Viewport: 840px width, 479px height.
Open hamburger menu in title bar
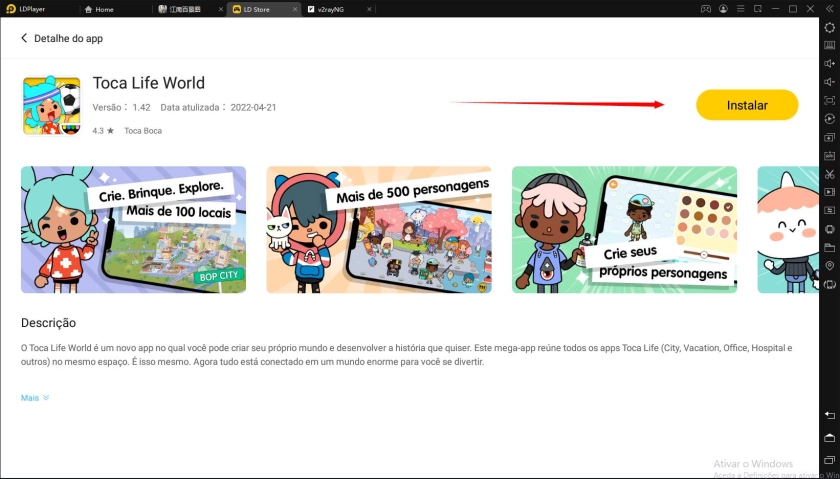click(x=741, y=9)
